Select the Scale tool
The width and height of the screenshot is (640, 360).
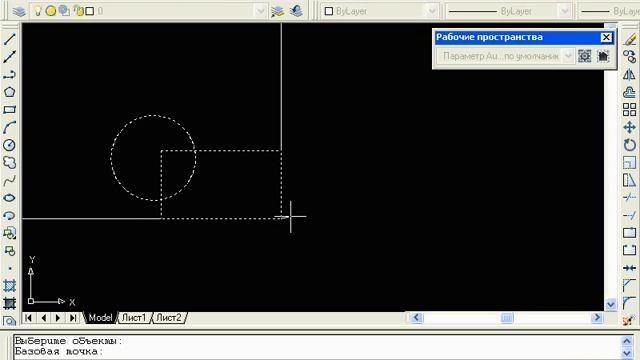click(x=629, y=162)
